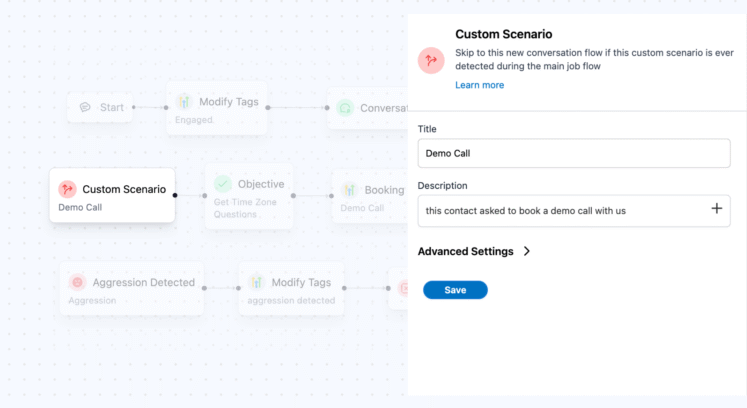Image resolution: width=747 pixels, height=408 pixels.
Task: Click the Custom Scenario node red branch icon
Action: click(67, 189)
